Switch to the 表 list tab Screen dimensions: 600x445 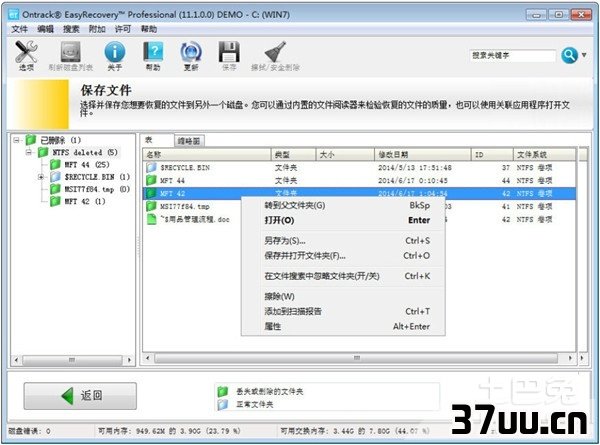click(x=157, y=140)
